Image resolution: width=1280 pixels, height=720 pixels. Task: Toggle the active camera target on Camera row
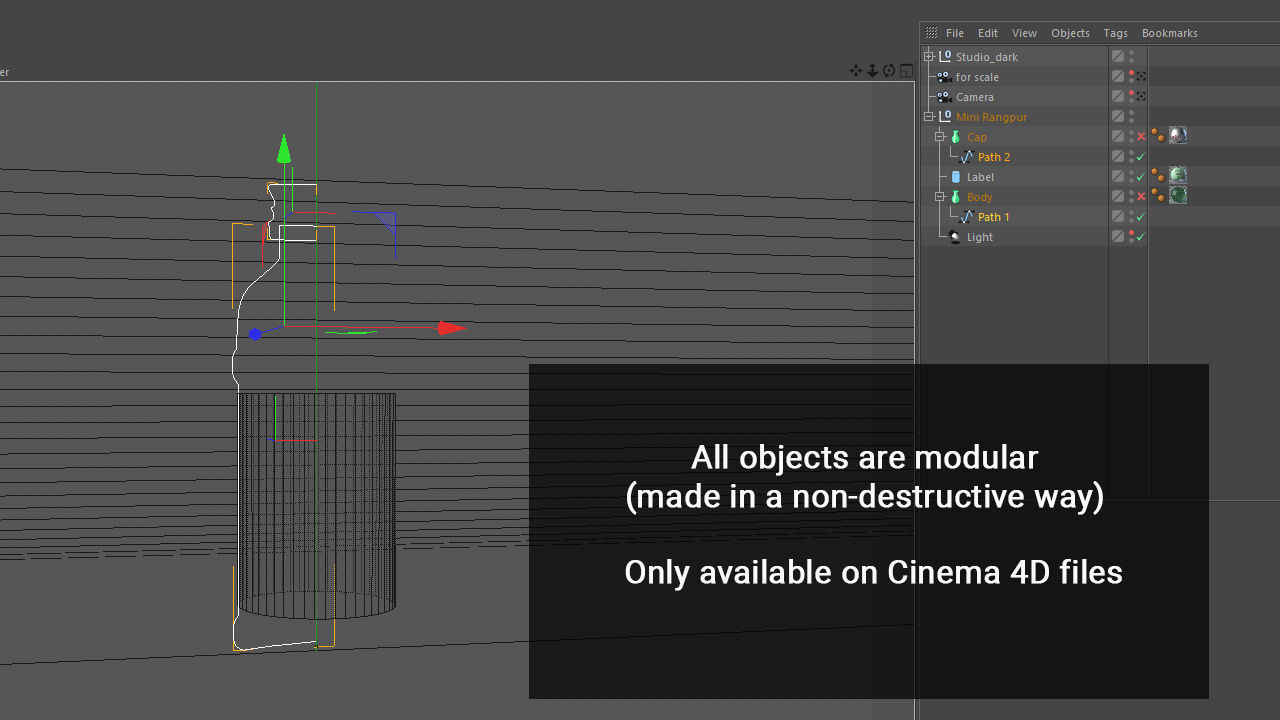pos(1141,97)
